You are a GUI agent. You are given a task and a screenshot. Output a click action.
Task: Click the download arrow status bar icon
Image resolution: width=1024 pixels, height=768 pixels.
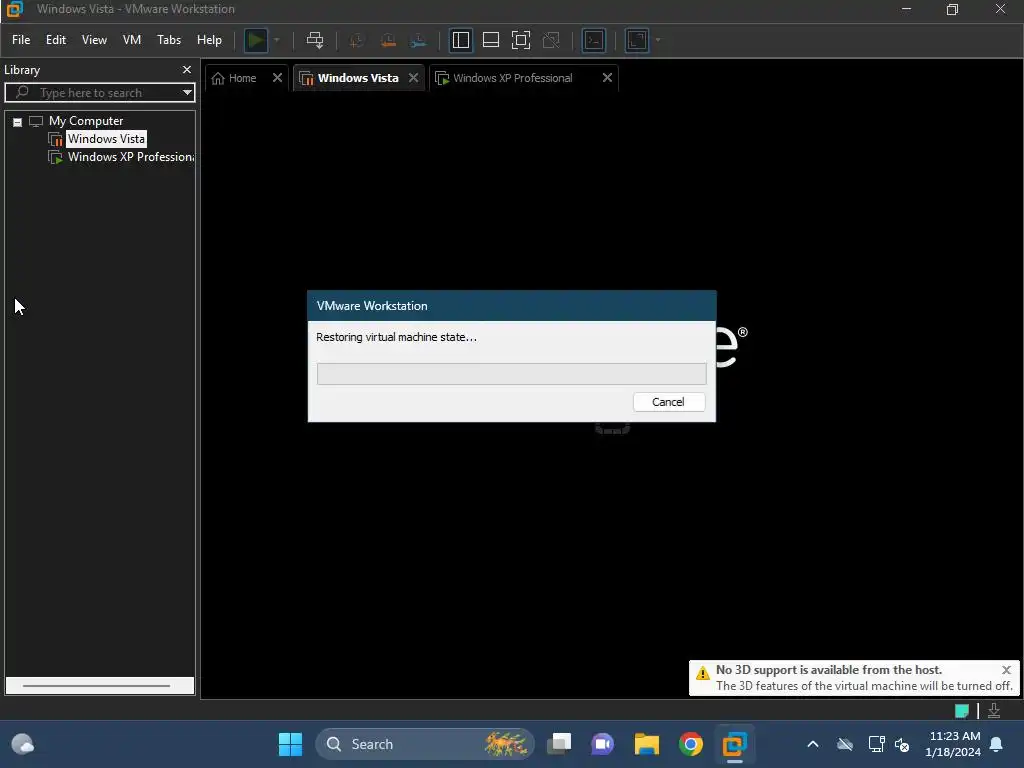994,711
